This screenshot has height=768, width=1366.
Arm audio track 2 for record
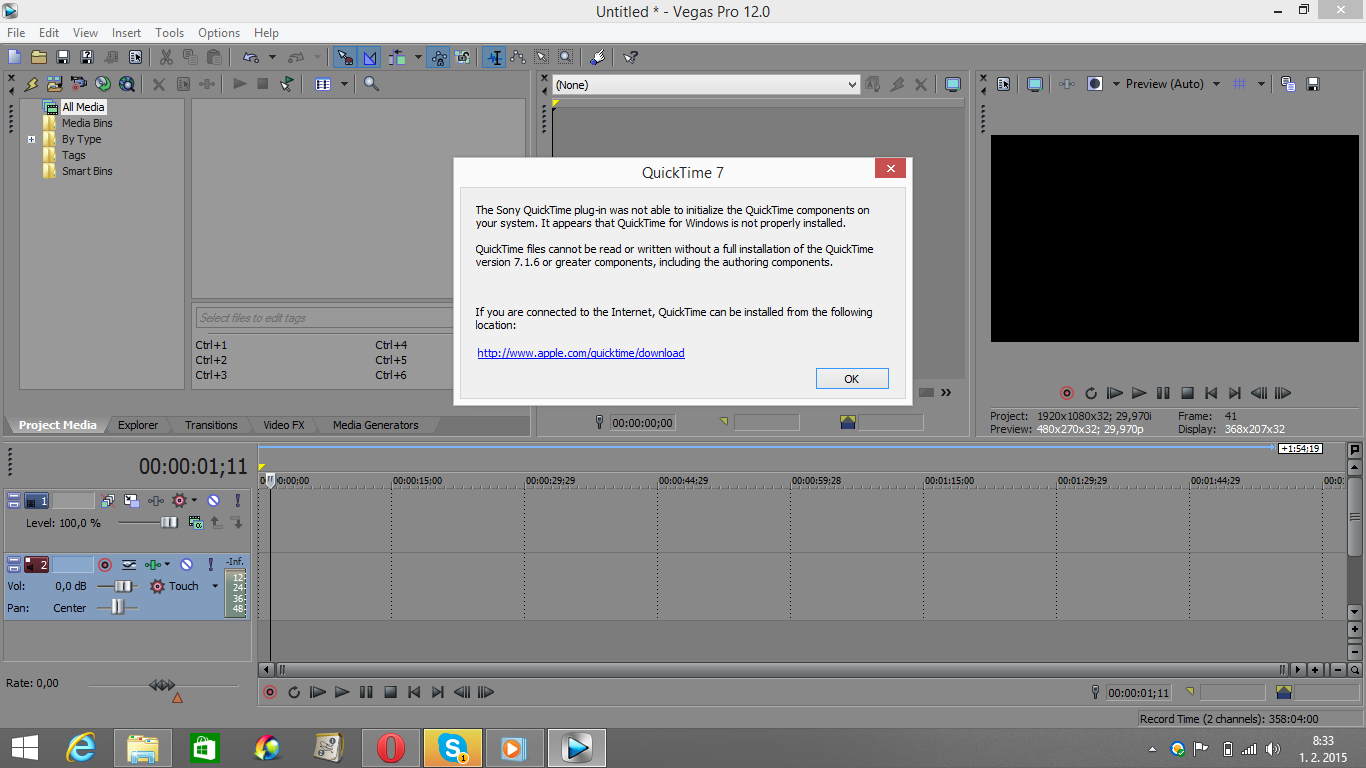(104, 565)
